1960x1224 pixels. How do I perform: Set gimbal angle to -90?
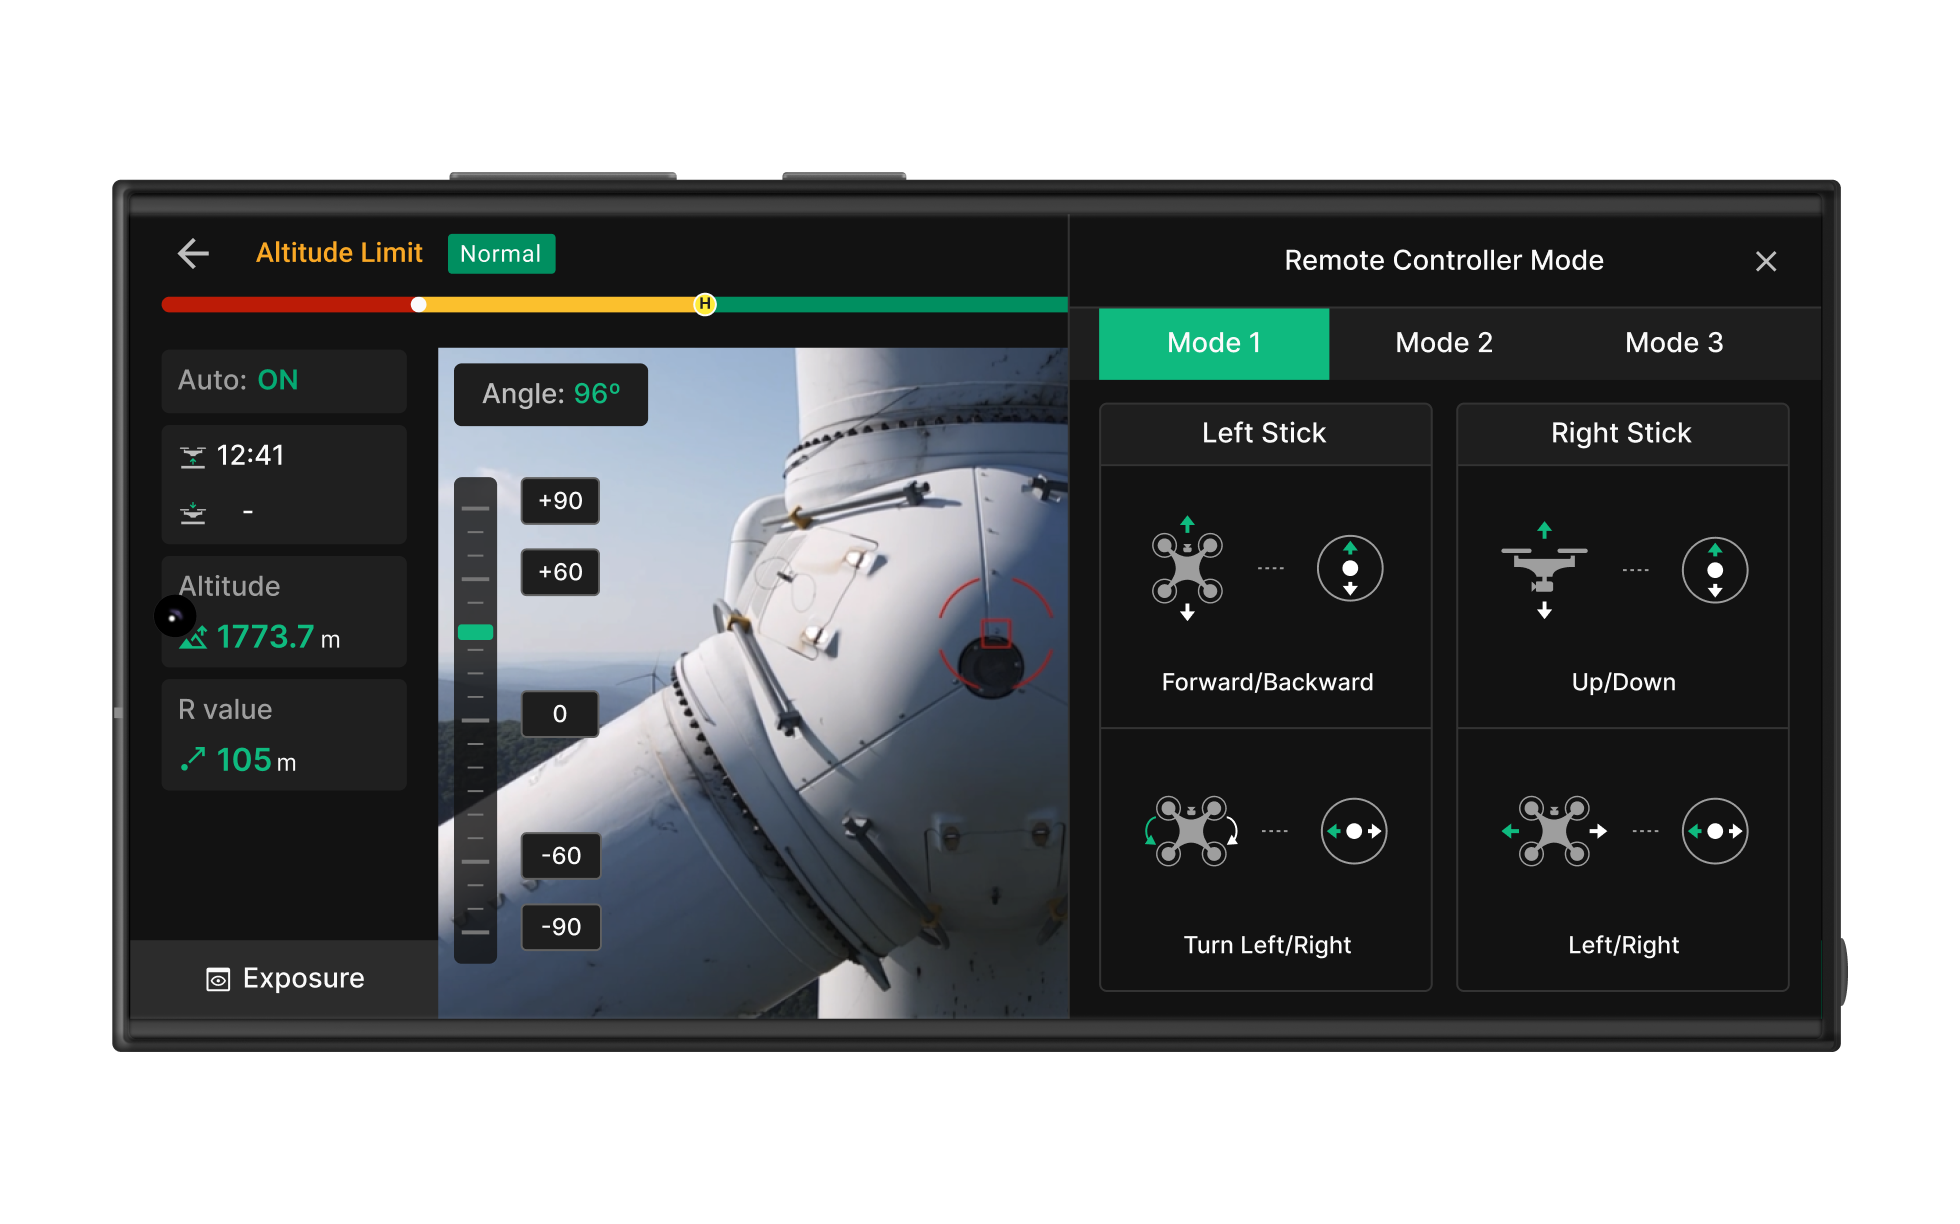[x=560, y=927]
